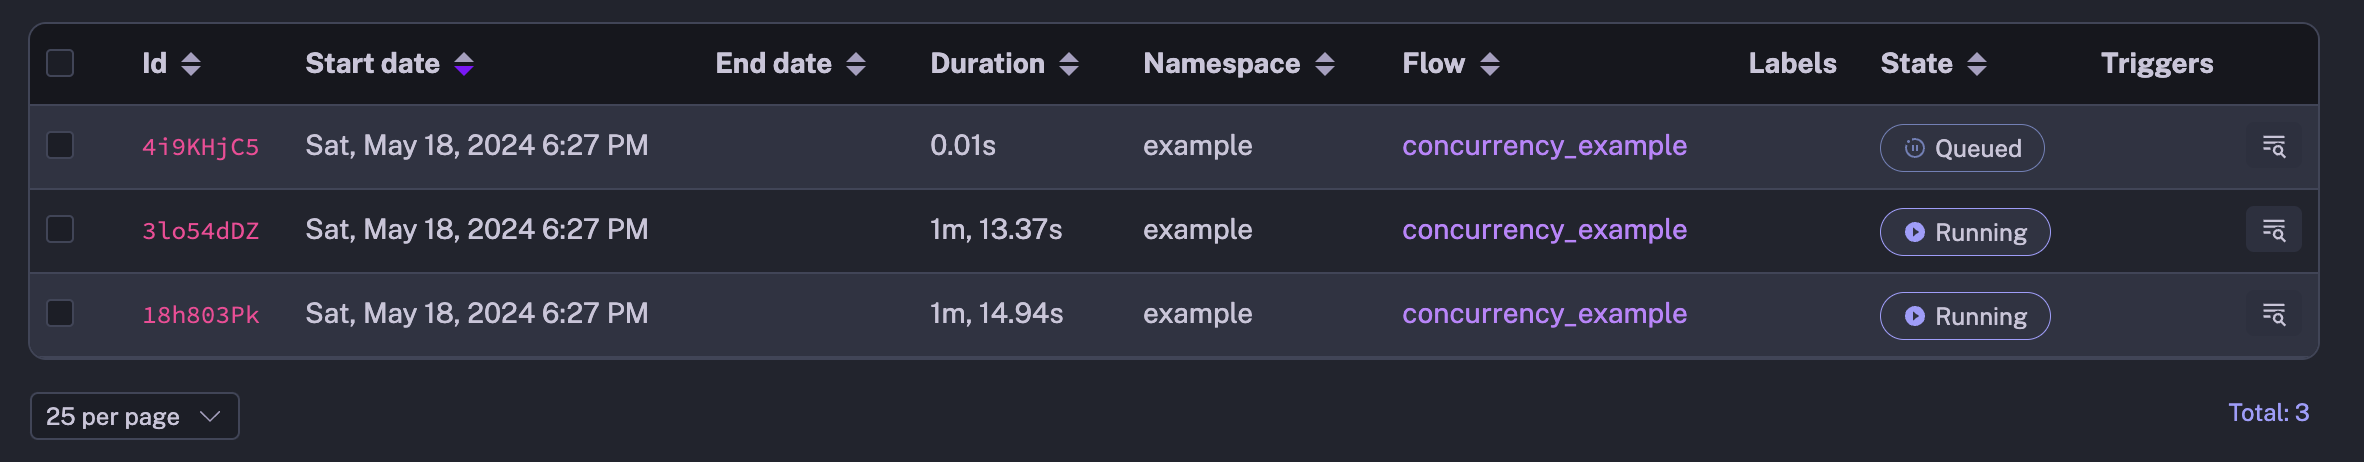Open details icon for execution 18h803Pk
This screenshot has width=2364, height=462.
coord(2273,314)
